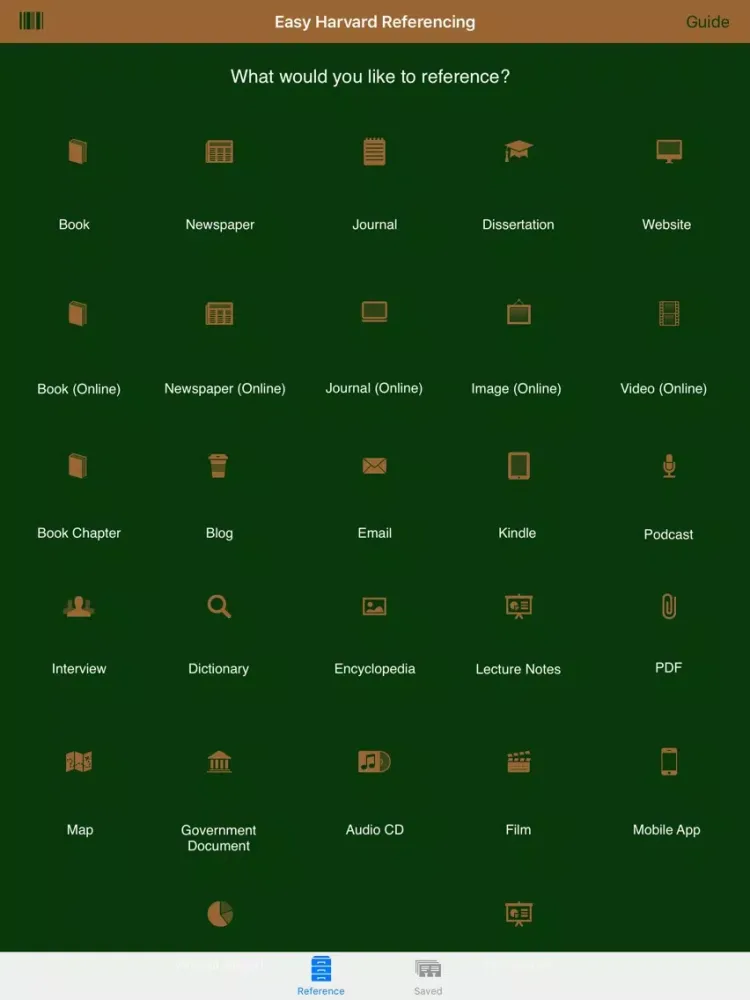Select the Lecture Notes presentation icon

518,607
